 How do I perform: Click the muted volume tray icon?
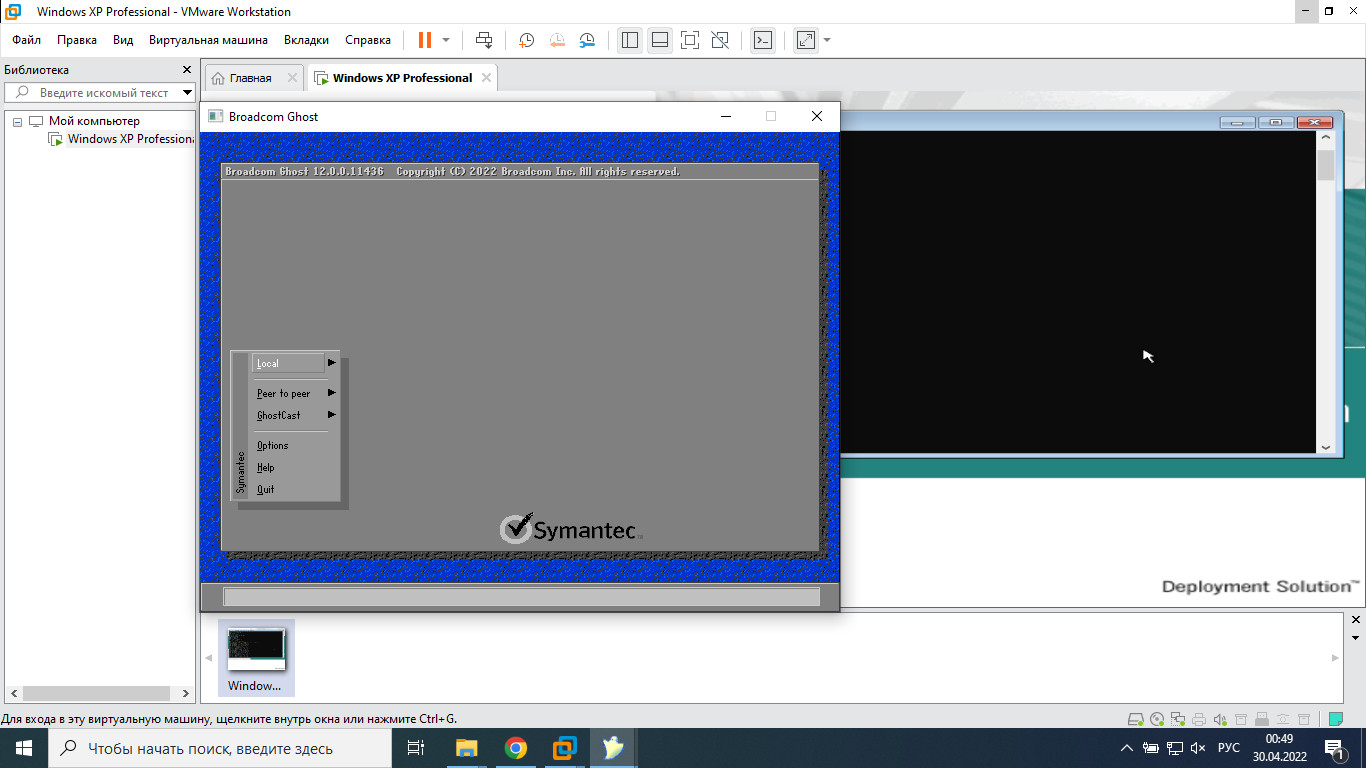point(1199,748)
